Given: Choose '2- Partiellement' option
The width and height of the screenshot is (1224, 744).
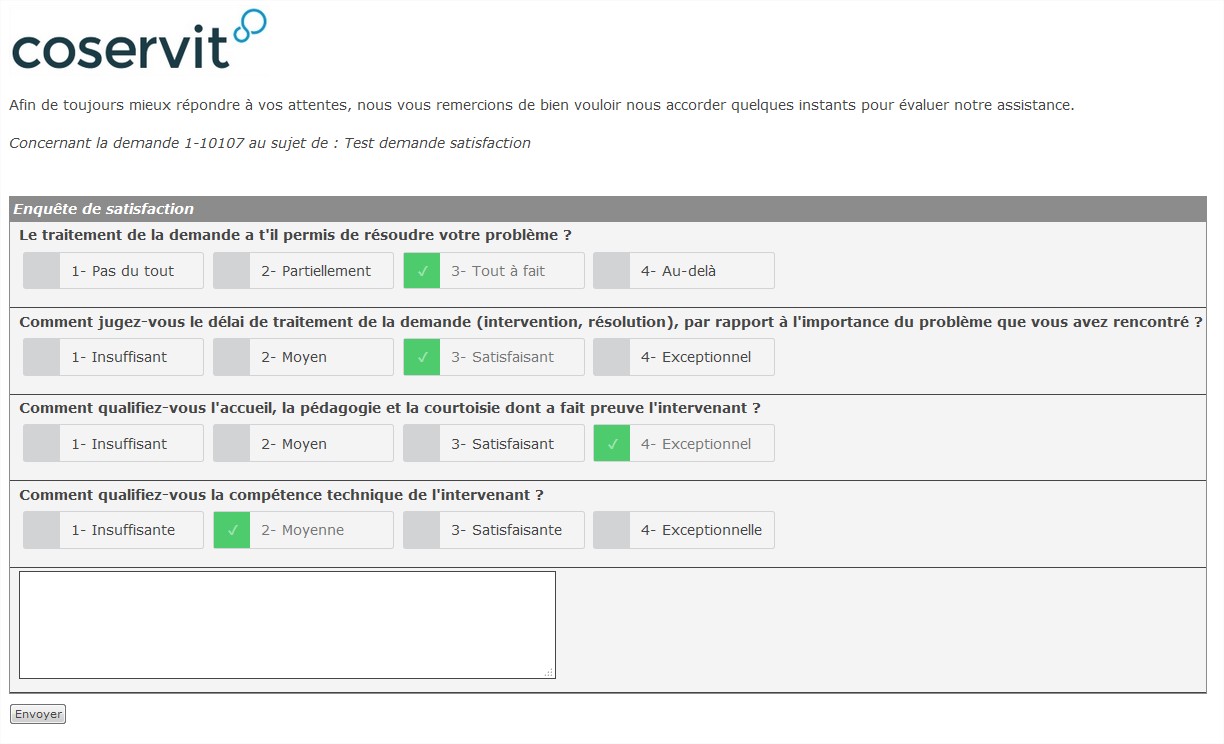Looking at the screenshot, I should coord(303,271).
